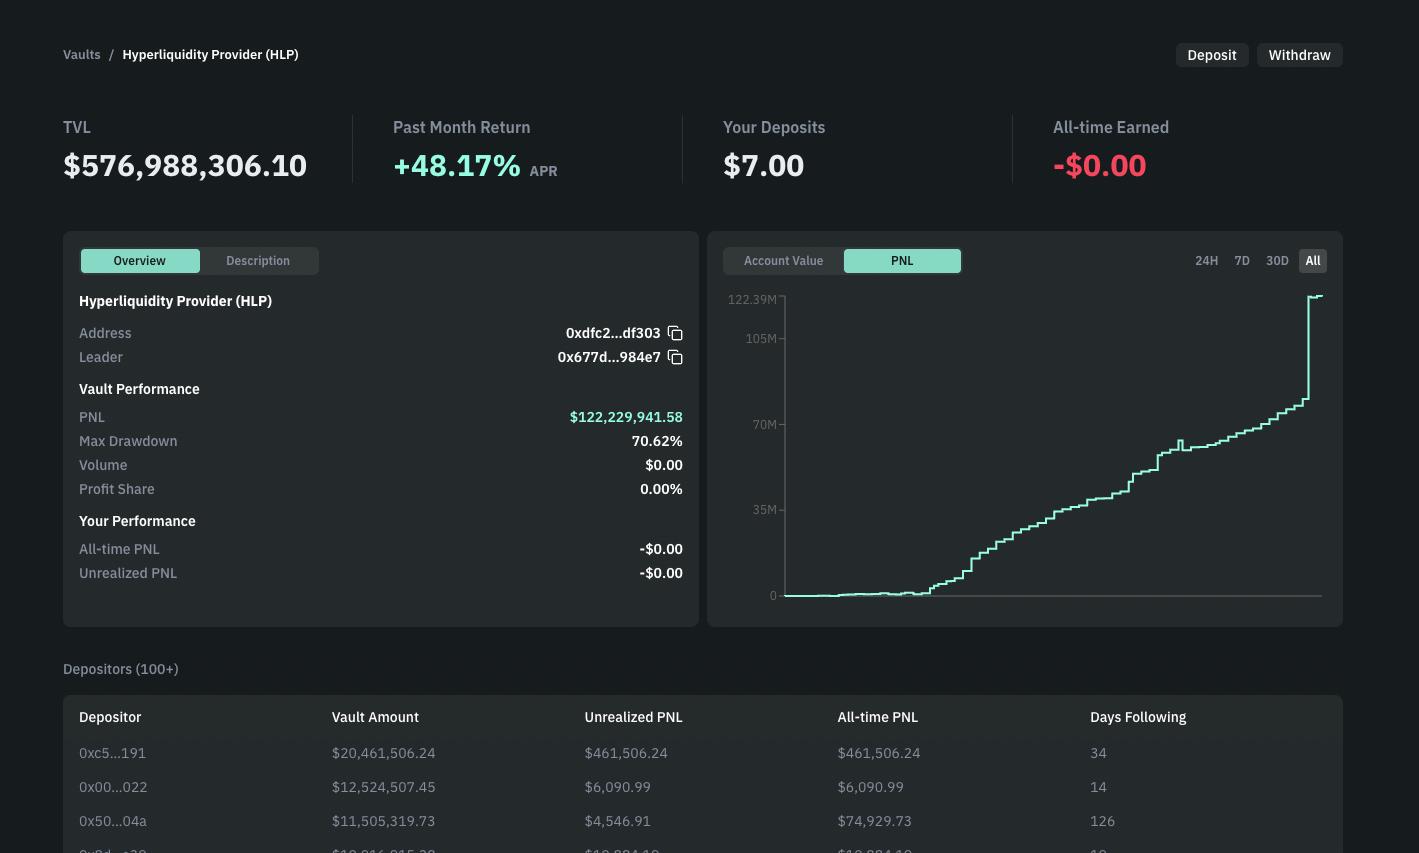
Task: Copy the leader address 0x677d...984e7
Action: [x=675, y=357]
